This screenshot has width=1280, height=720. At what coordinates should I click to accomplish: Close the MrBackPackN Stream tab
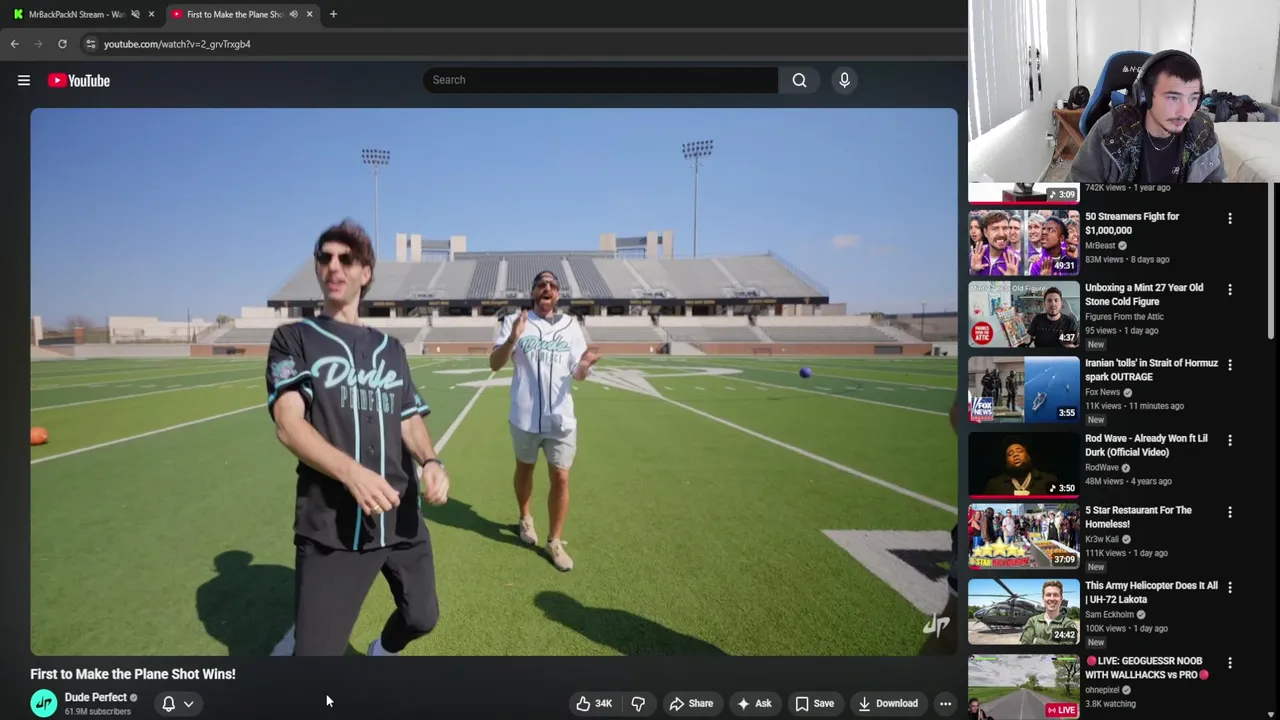coord(151,14)
